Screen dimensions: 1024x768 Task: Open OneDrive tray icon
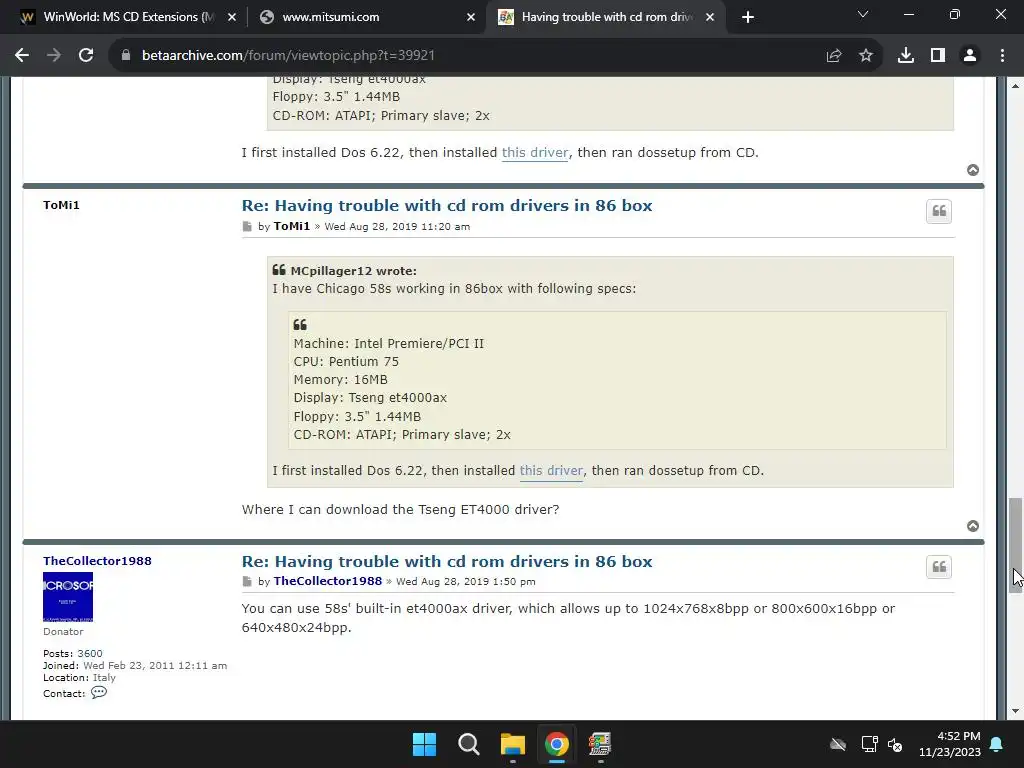coord(838,744)
